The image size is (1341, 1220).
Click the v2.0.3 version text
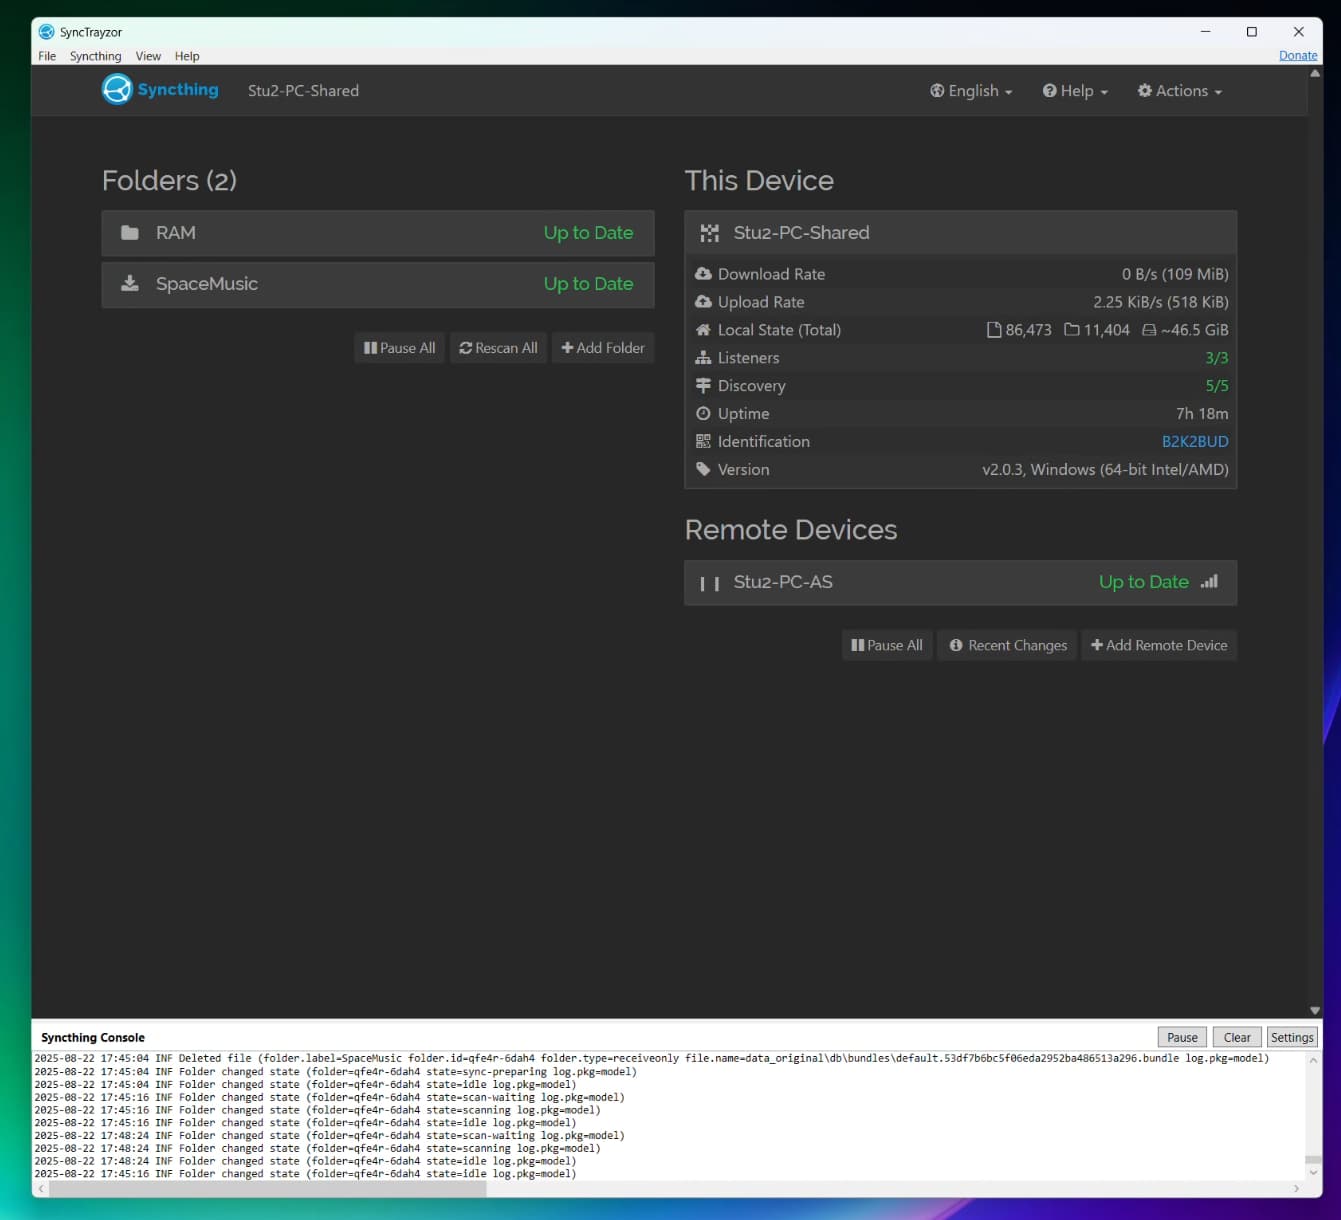point(1105,469)
